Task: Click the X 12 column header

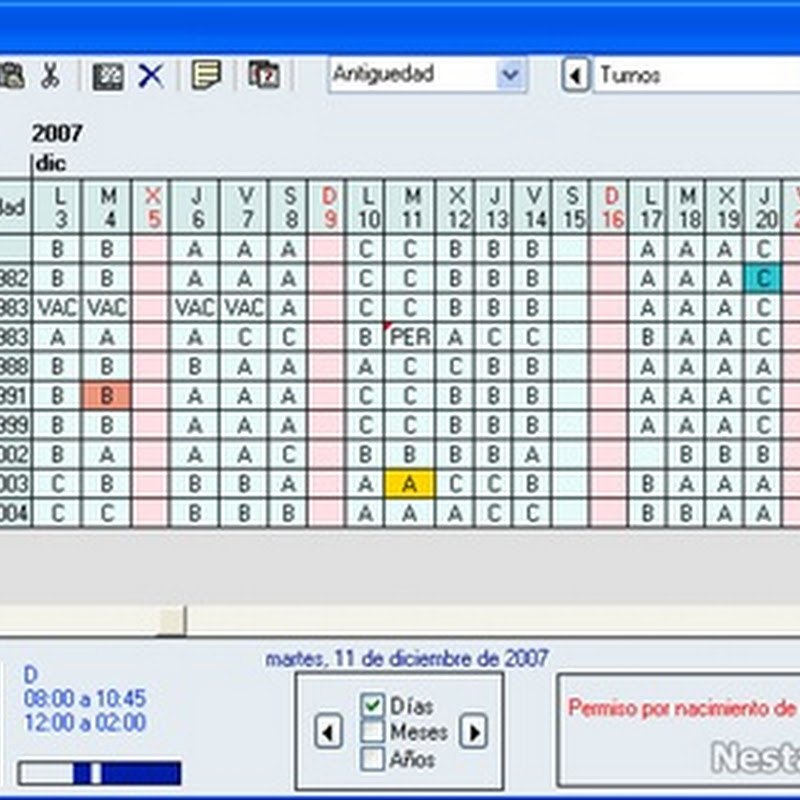Action: pyautogui.click(x=455, y=207)
